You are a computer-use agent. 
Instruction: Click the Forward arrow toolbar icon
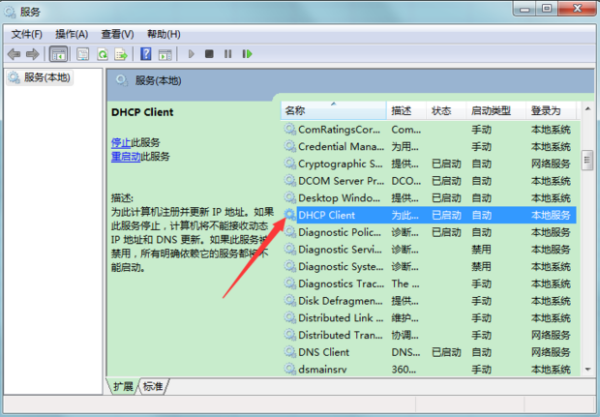[32, 53]
